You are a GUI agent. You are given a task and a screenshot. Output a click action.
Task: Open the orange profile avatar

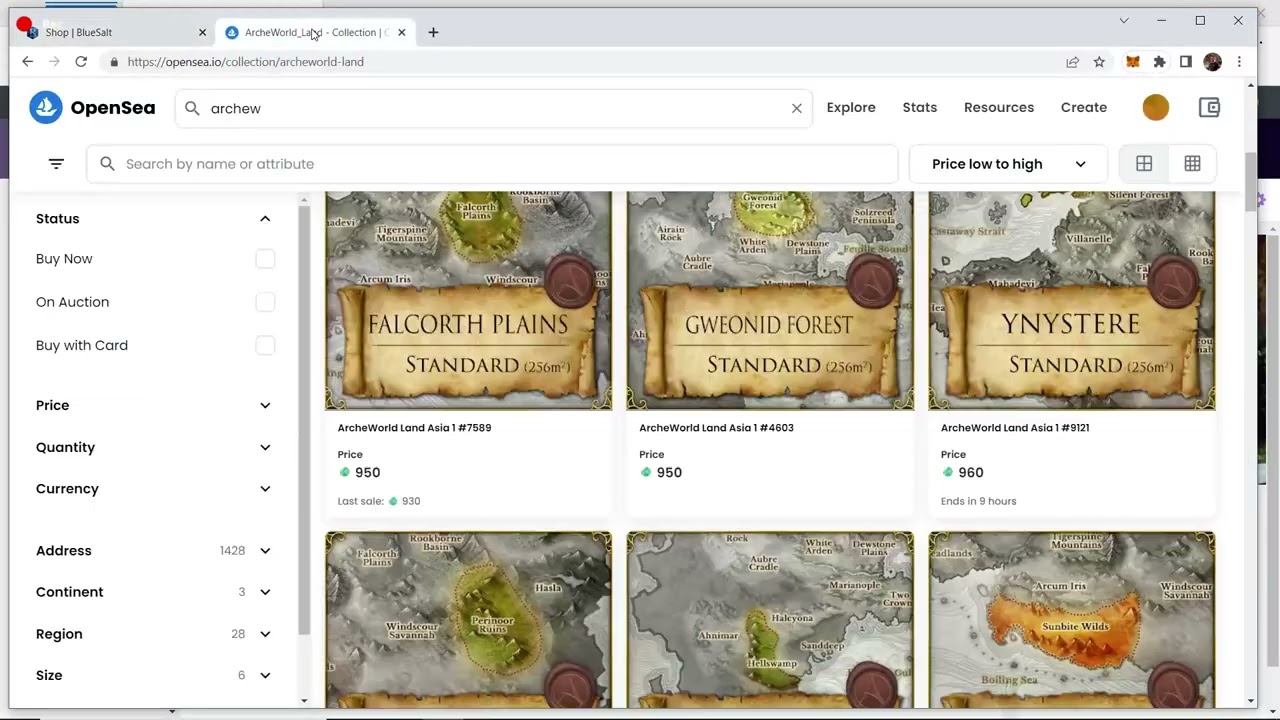pyautogui.click(x=1155, y=107)
